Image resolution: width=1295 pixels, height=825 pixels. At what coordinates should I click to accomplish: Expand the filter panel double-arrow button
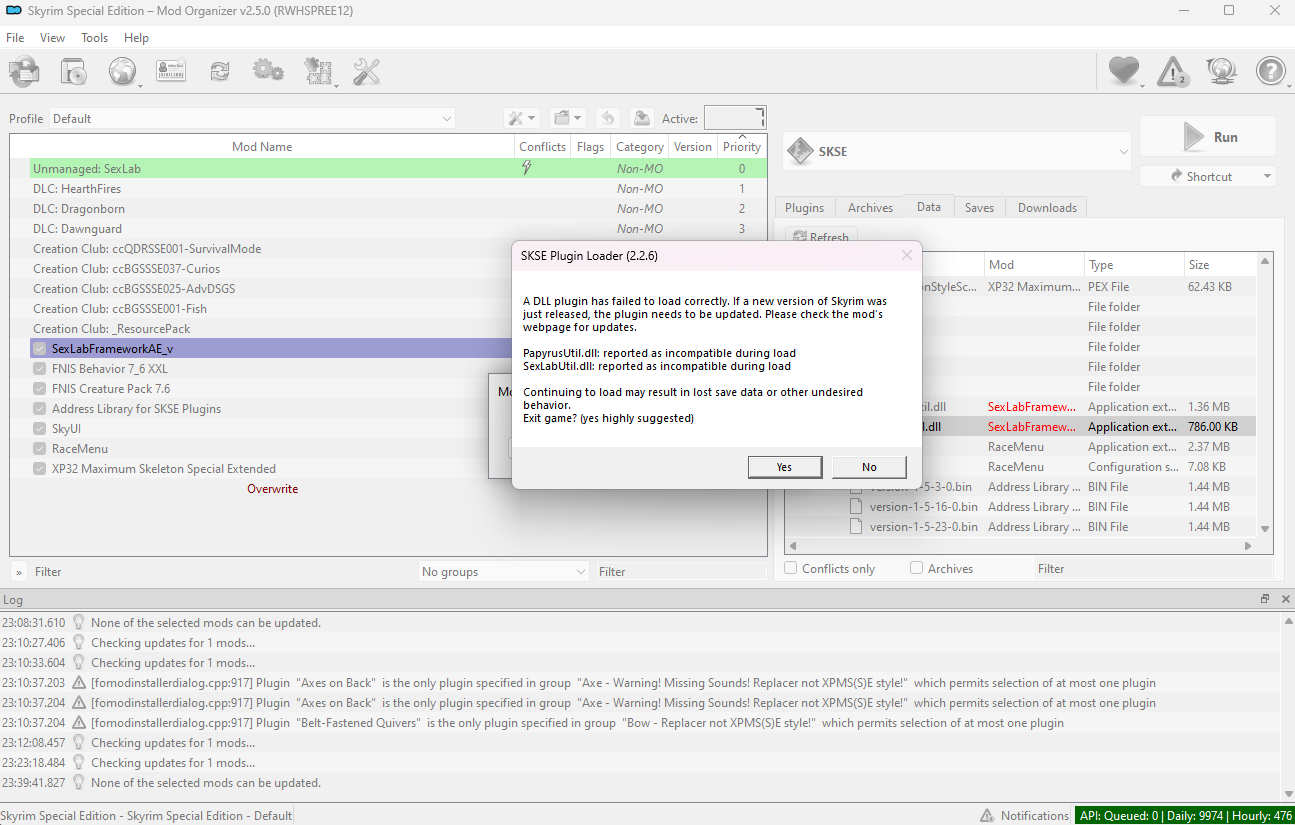click(19, 572)
